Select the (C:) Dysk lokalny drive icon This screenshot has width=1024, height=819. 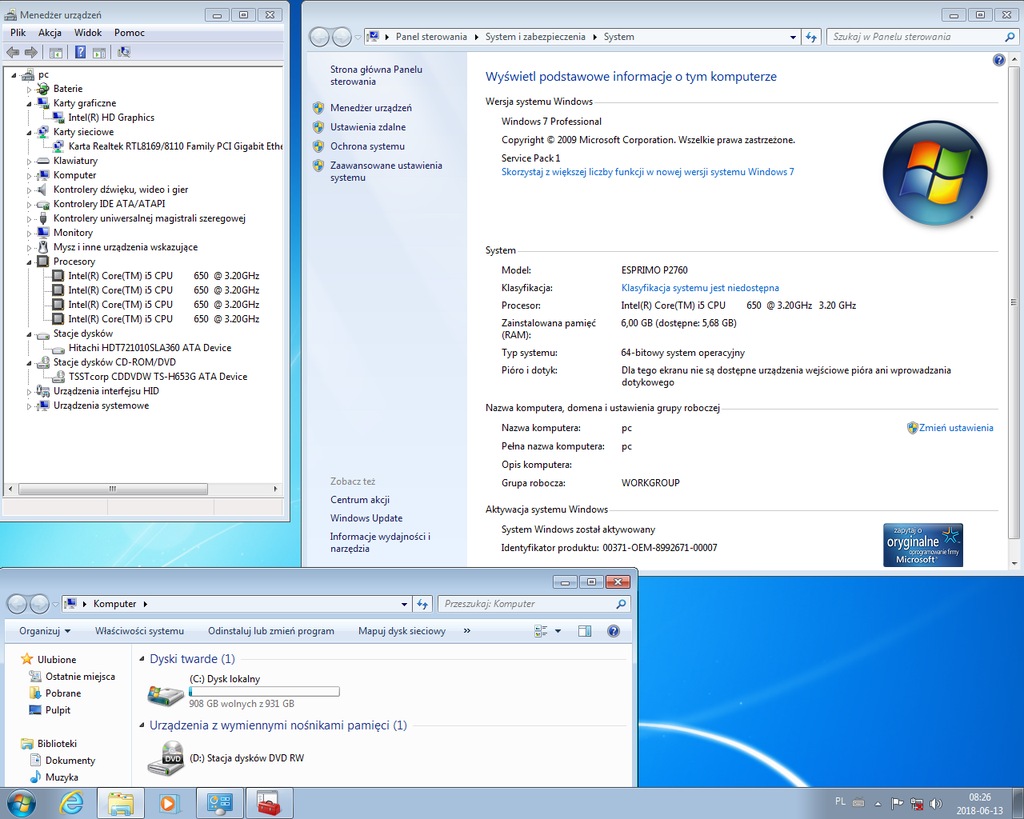click(166, 694)
